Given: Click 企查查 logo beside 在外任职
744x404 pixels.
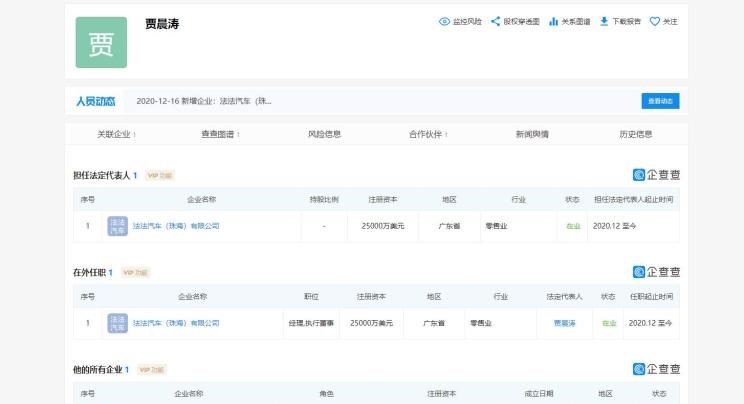Looking at the screenshot, I should 656,272.
